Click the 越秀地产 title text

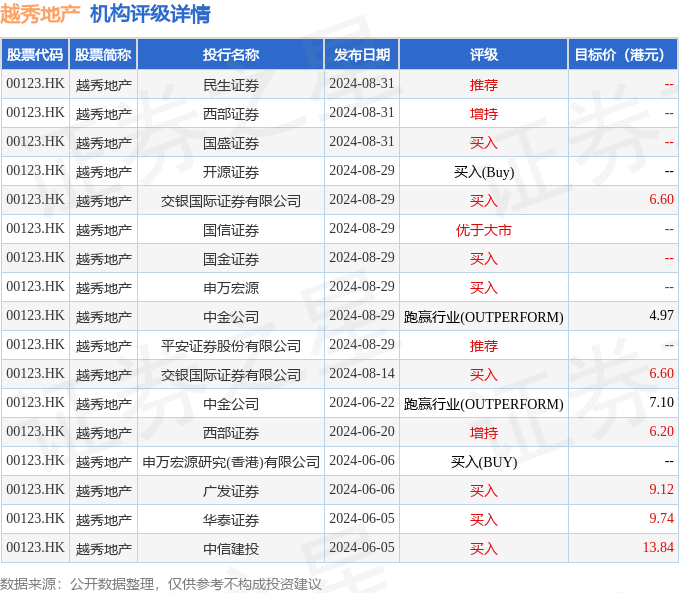(40, 14)
